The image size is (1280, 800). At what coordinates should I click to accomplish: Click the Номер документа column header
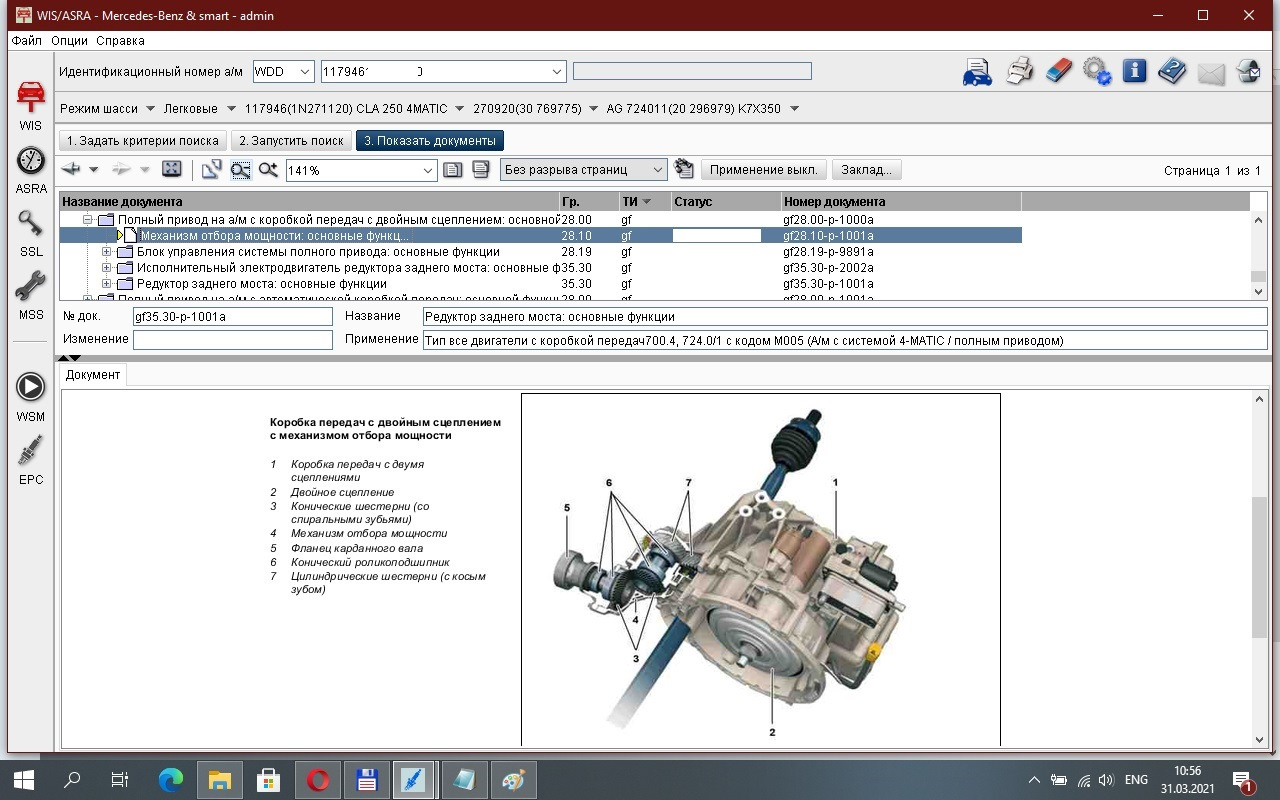tap(900, 202)
